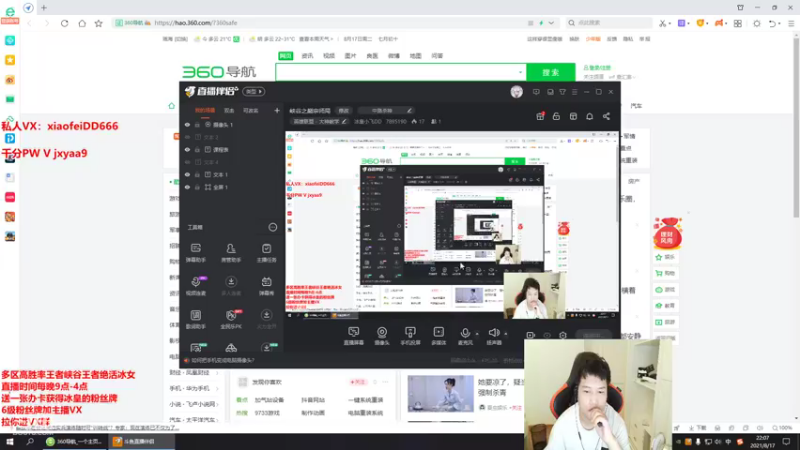
Task: Open the notification bell in streaming app
Action: point(589,116)
